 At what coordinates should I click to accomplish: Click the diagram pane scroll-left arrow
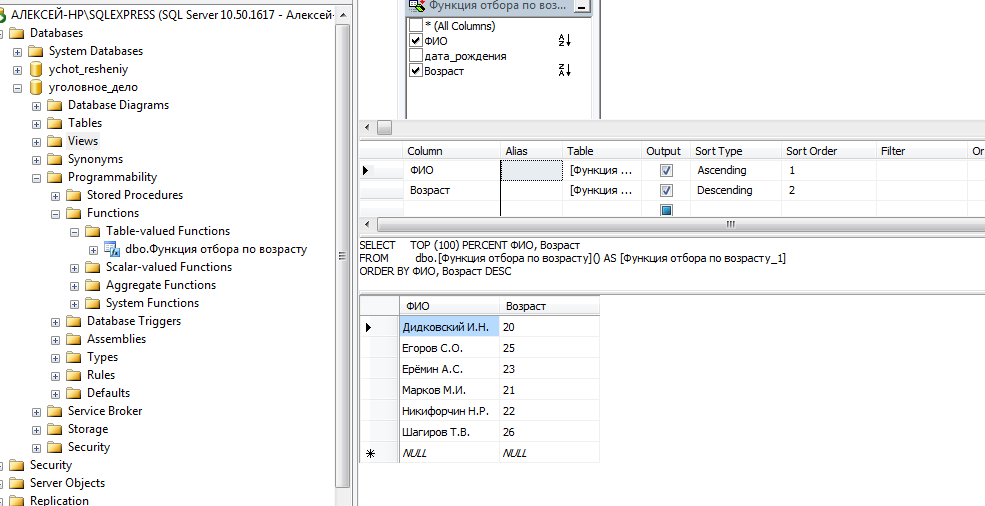coord(367,128)
